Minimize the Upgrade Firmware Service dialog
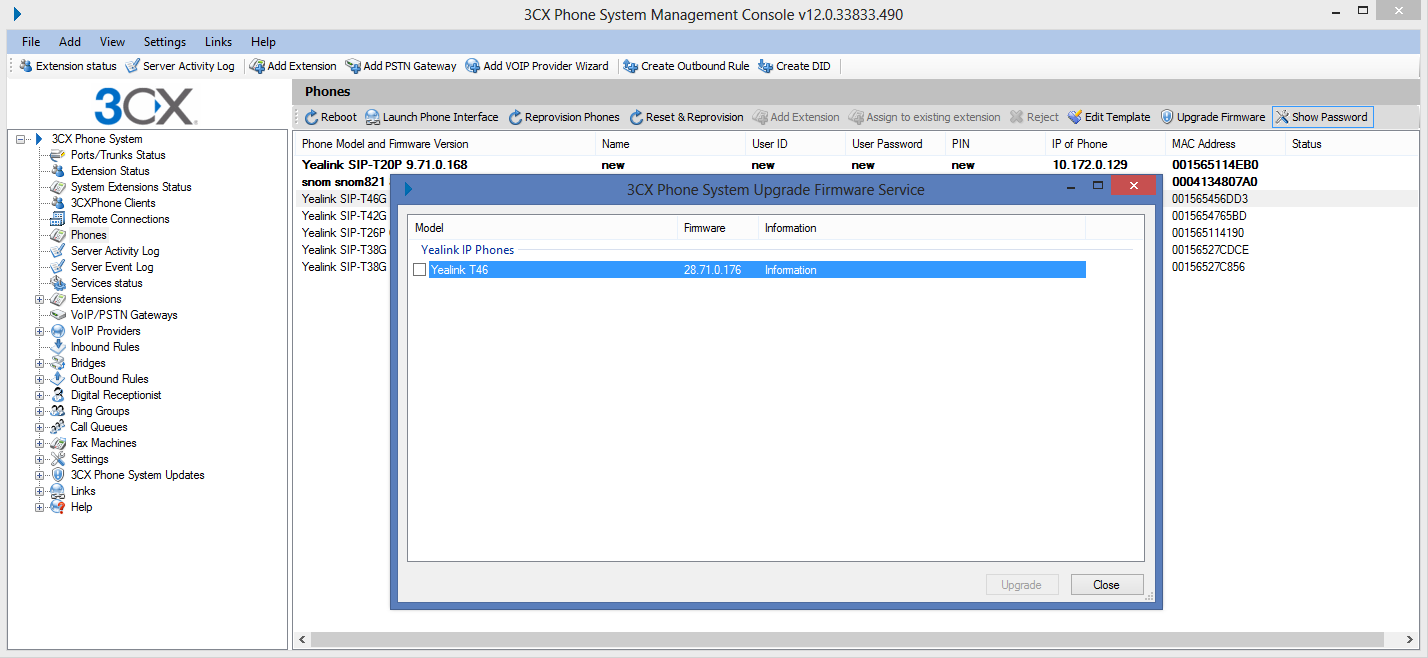This screenshot has height=658, width=1428. click(x=1072, y=187)
